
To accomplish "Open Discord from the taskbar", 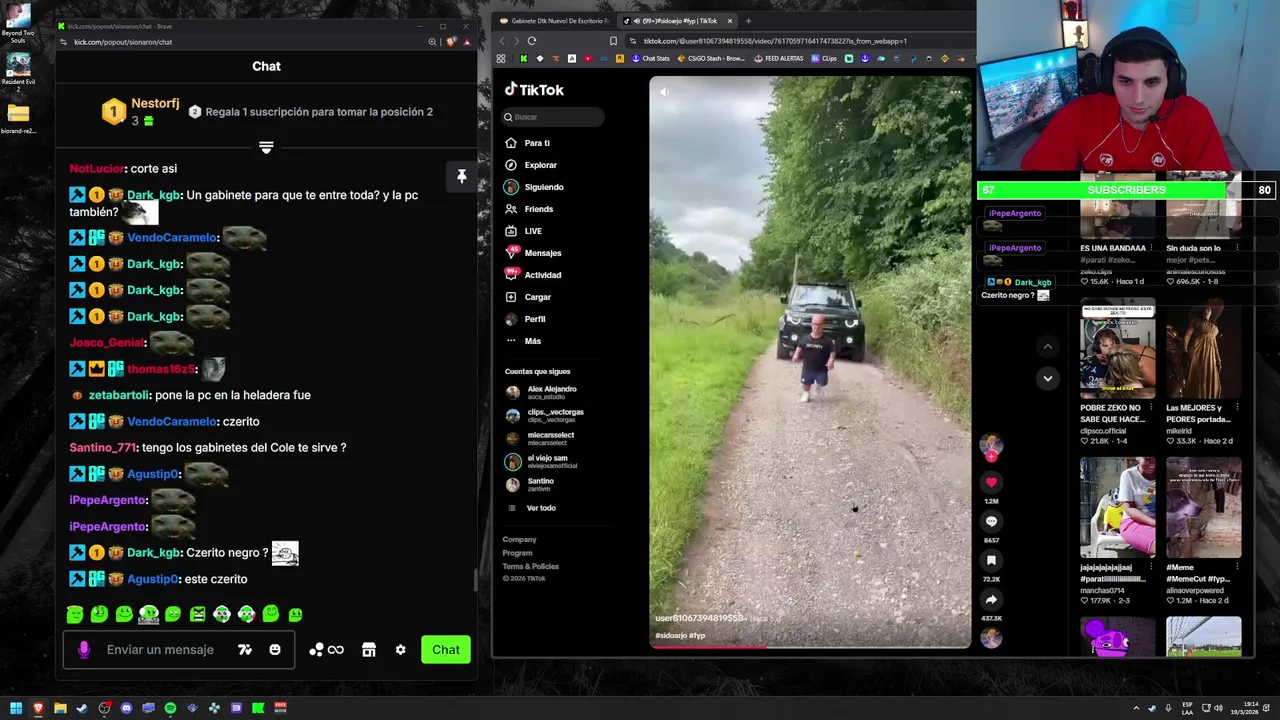I will [x=126, y=708].
